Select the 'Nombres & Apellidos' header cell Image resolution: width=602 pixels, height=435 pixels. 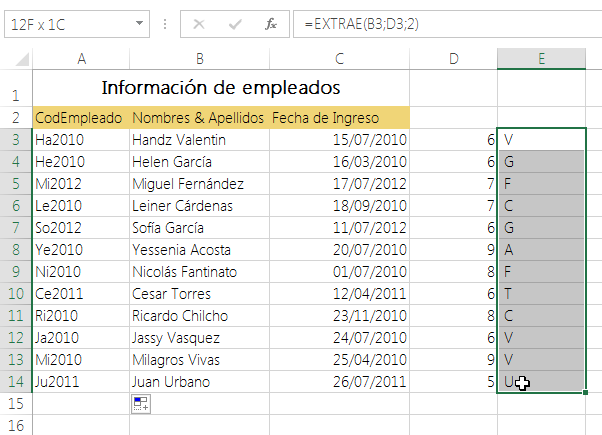coord(198,117)
